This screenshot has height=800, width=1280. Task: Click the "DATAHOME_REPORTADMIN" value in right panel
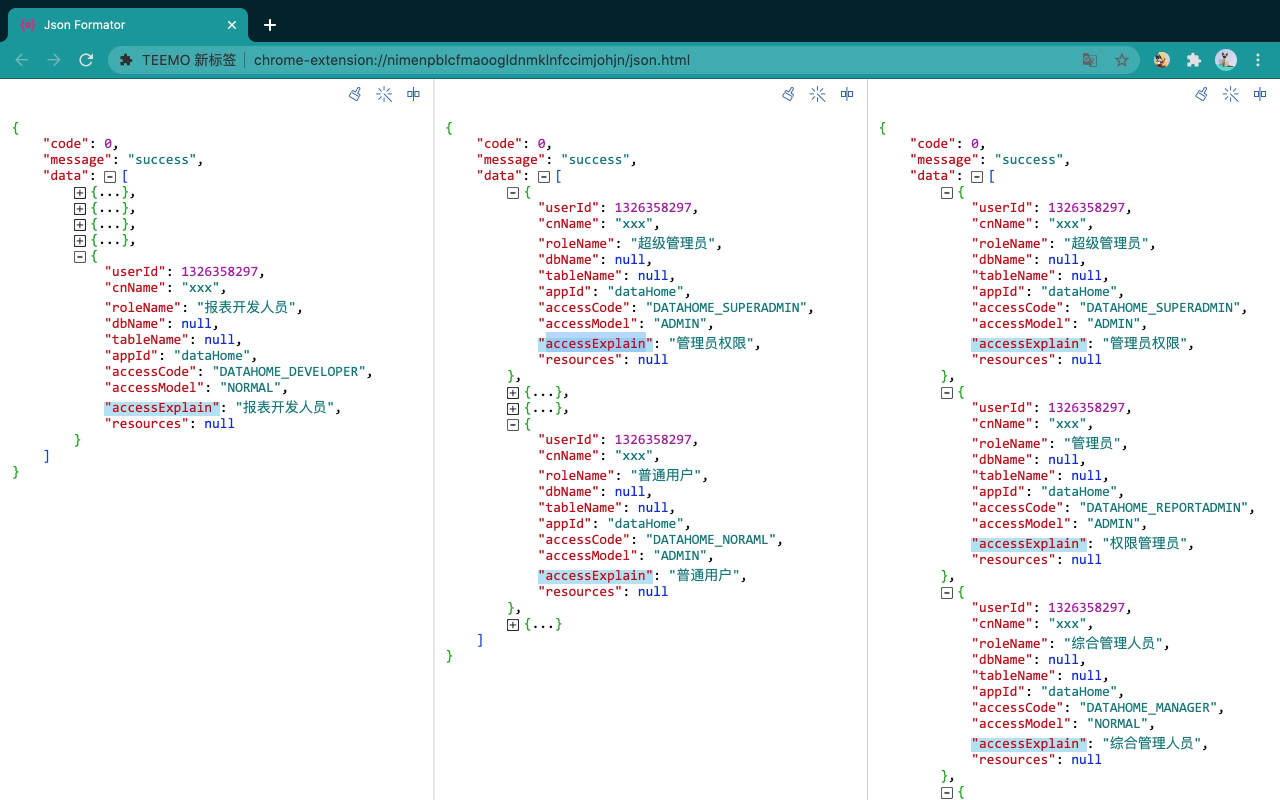tap(1165, 507)
